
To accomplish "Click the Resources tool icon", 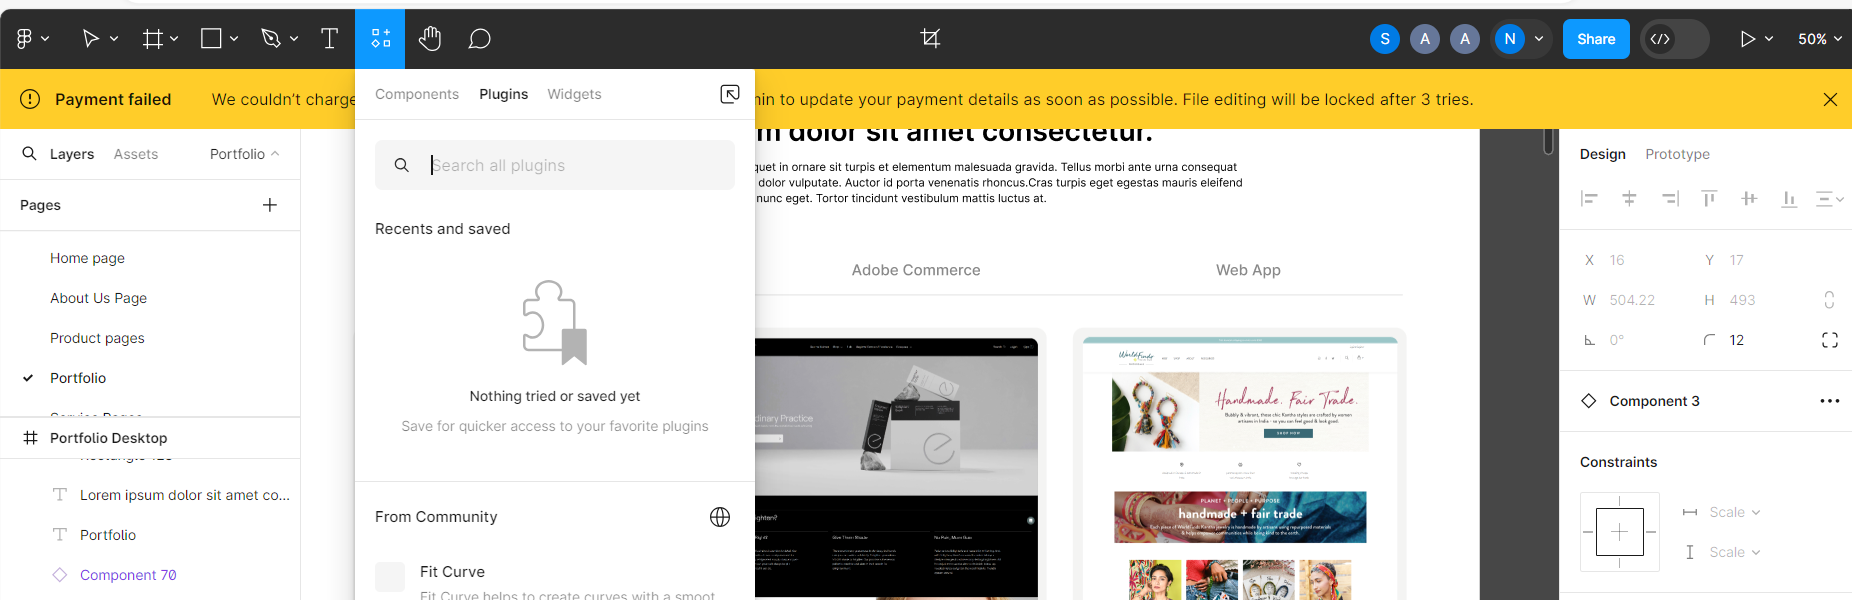I will 380,39.
